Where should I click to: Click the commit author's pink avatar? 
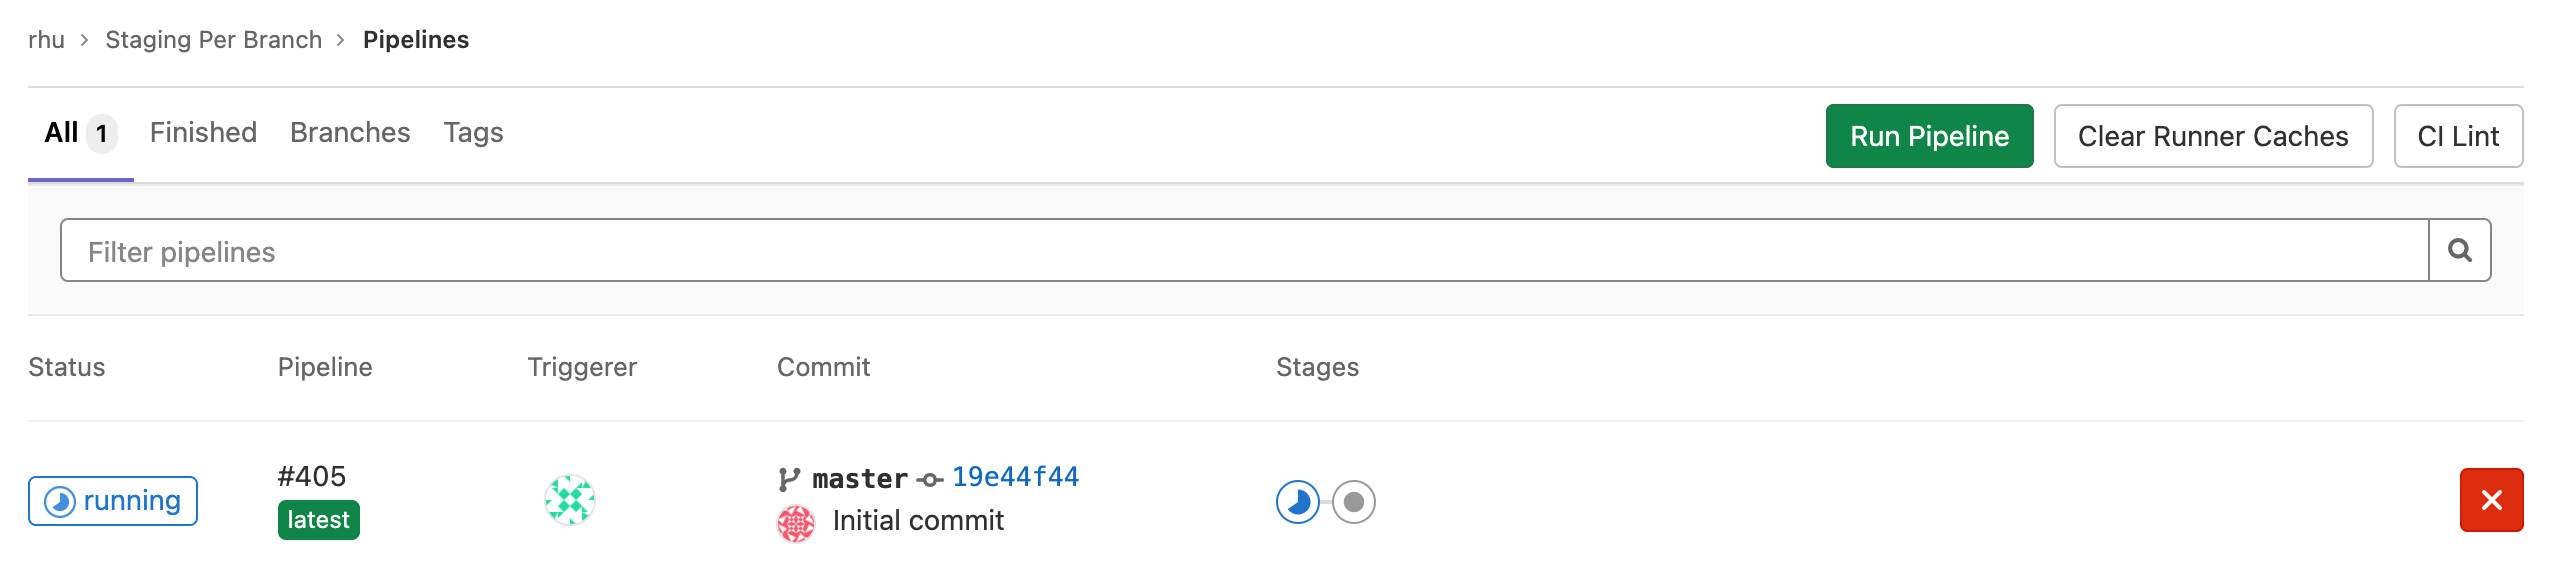click(796, 523)
